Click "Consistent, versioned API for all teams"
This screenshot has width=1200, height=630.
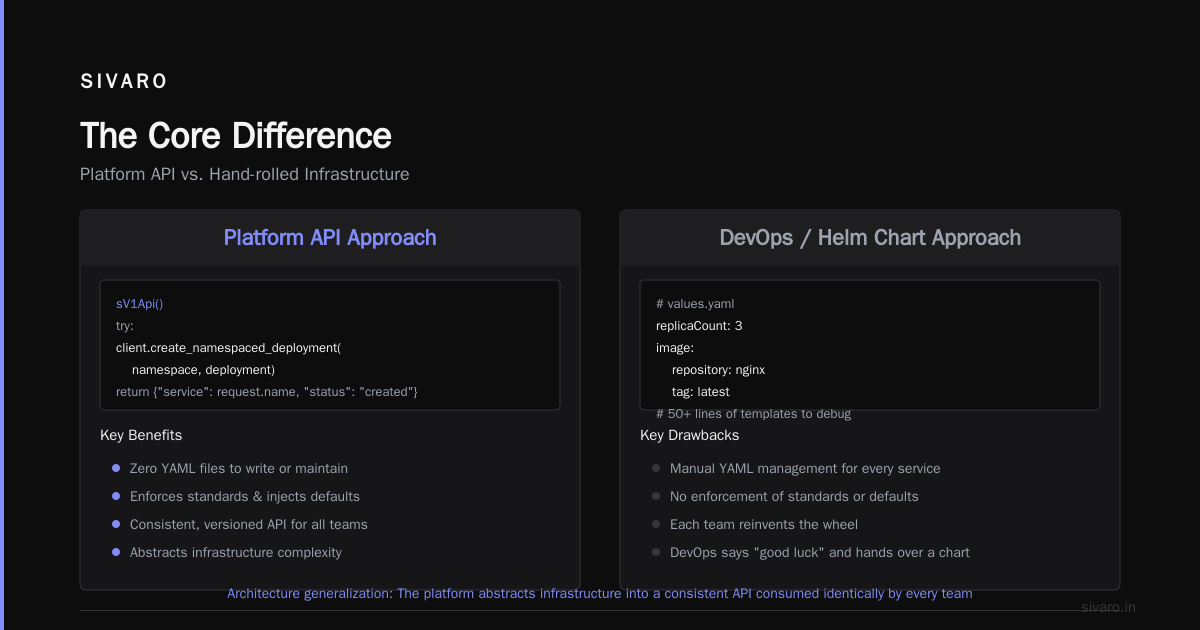(x=249, y=524)
